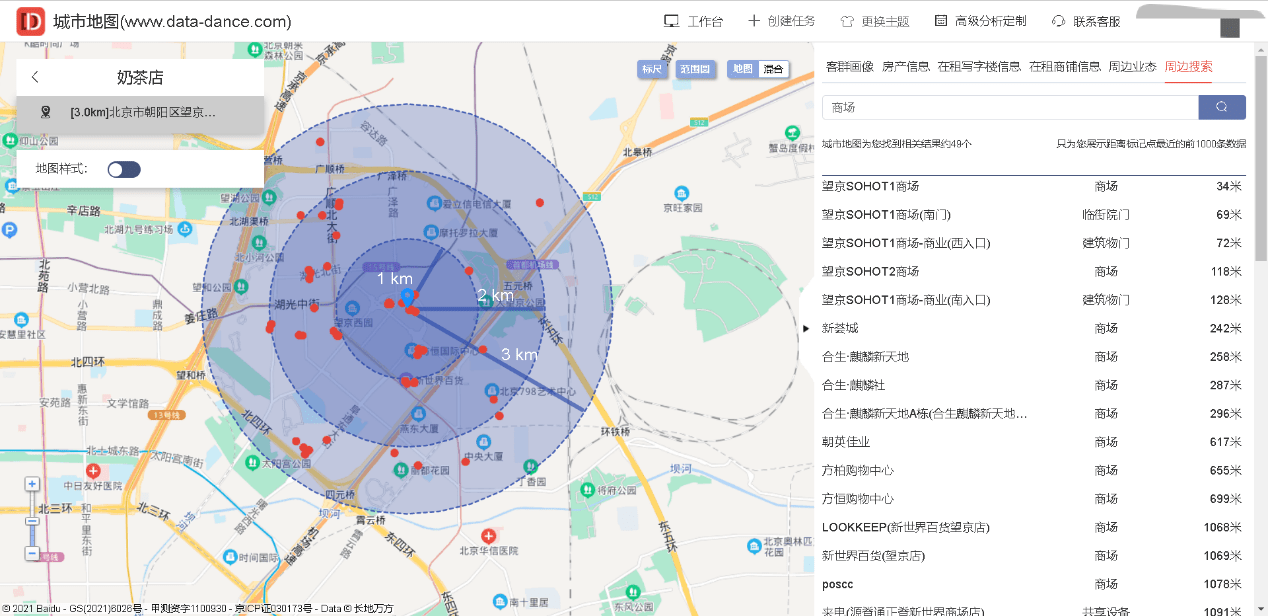1268x616 pixels.
Task: Click the 燕东大厦 building icon
Action: (419, 413)
